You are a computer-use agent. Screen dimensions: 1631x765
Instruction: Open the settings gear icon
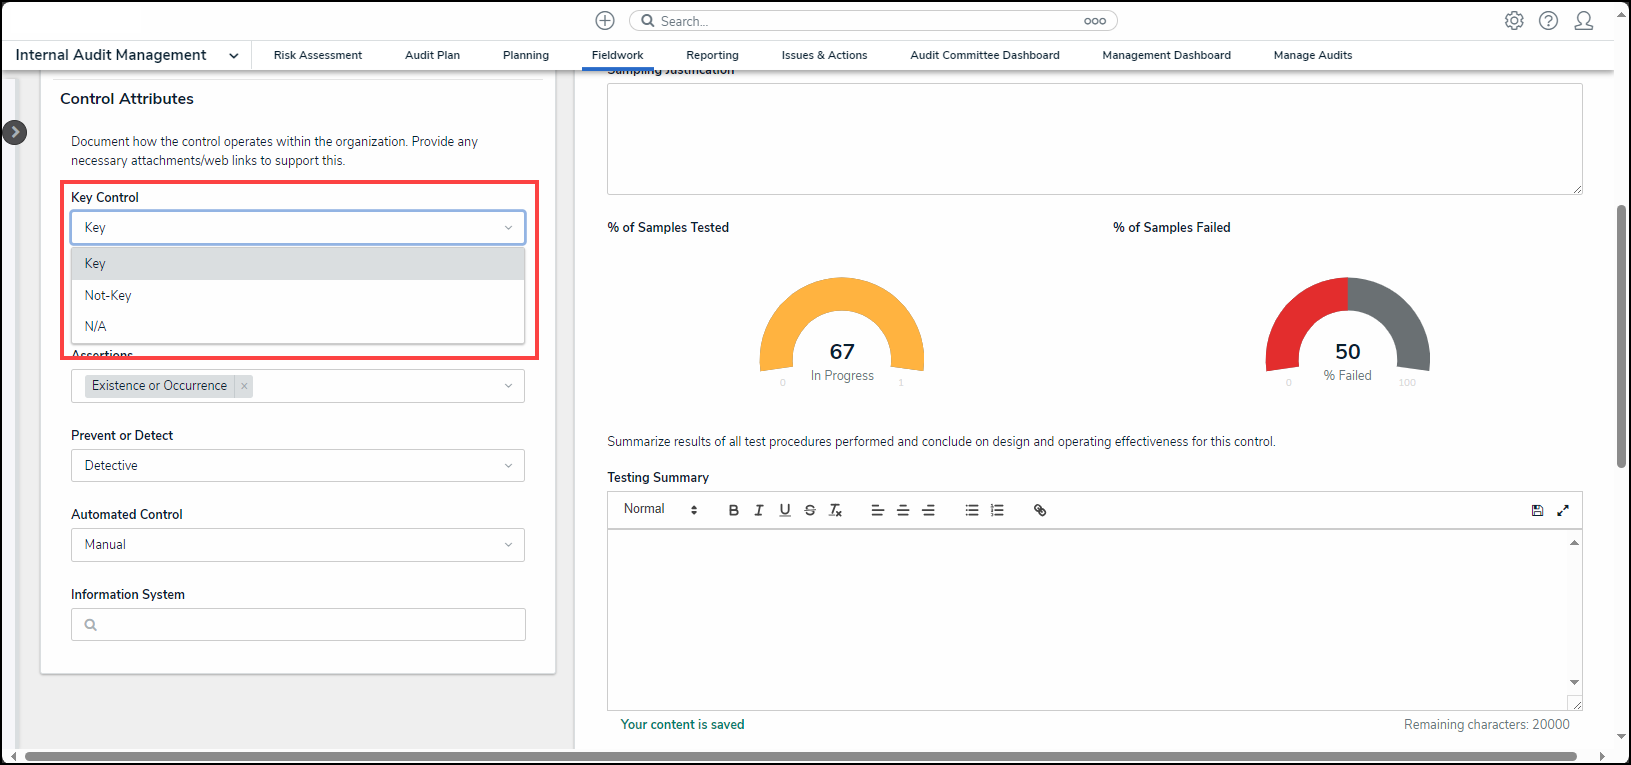coord(1514,21)
